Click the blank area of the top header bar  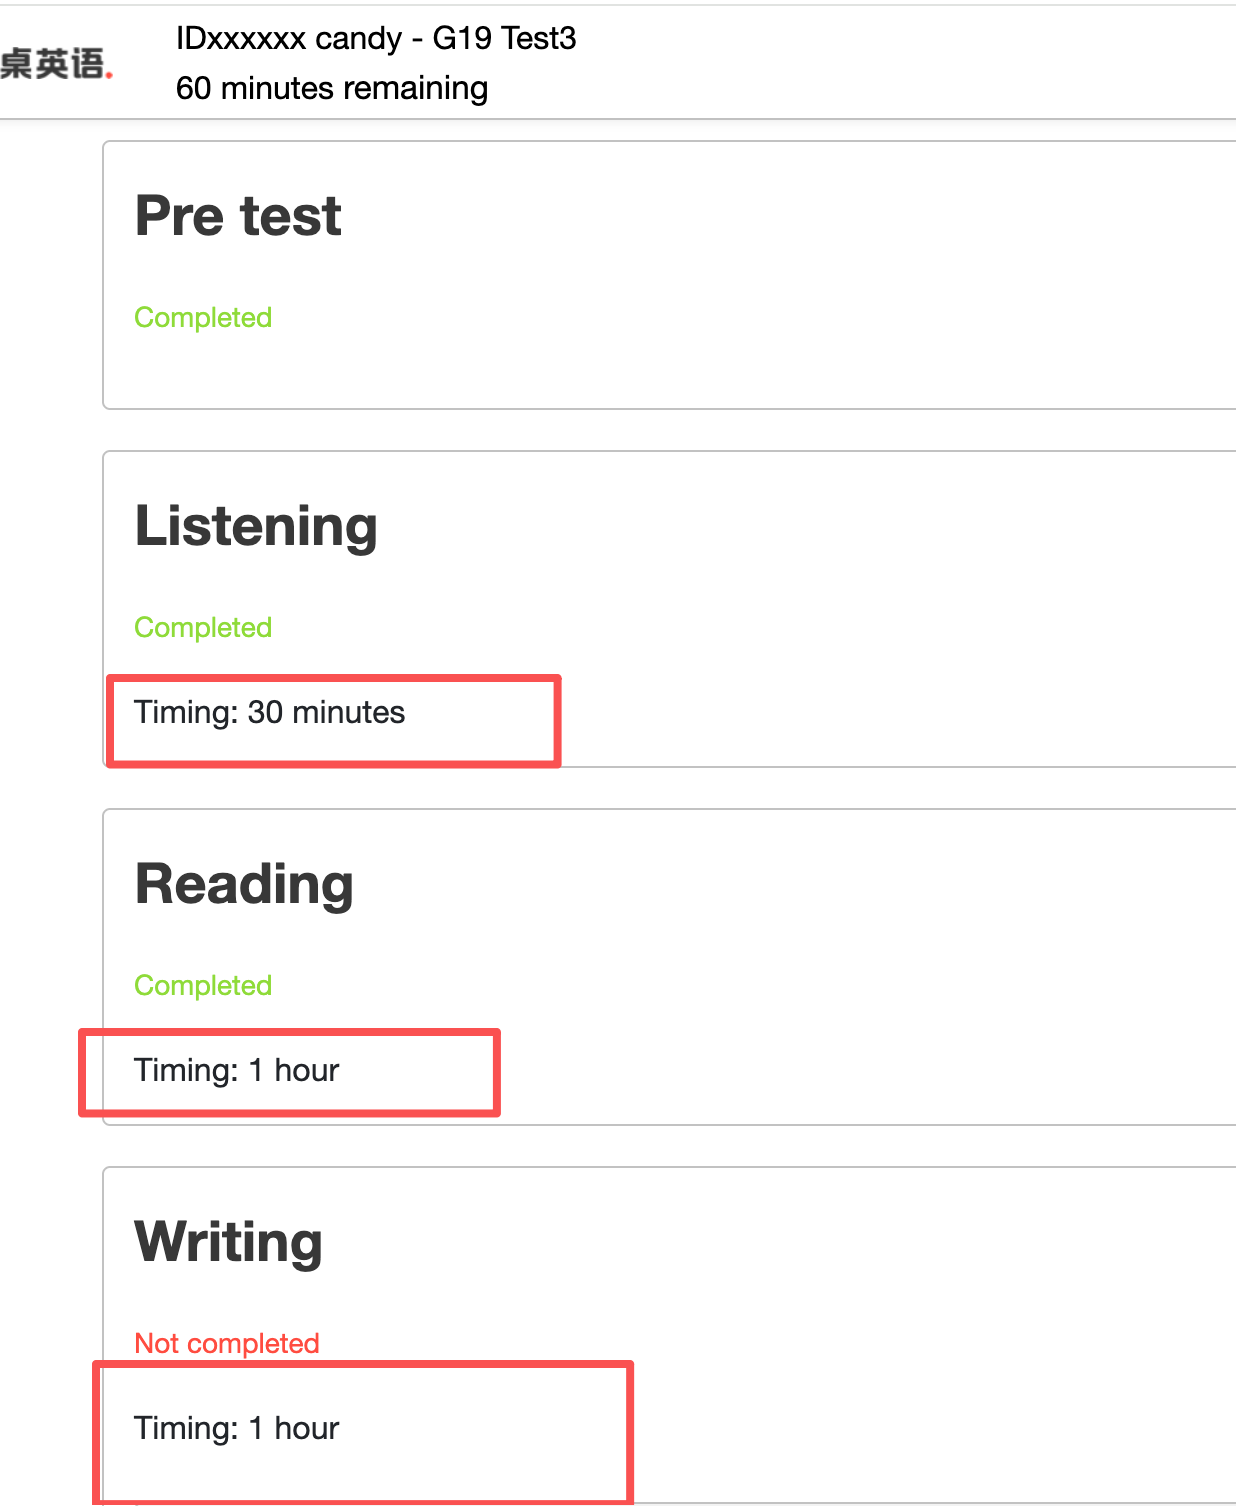[900, 62]
